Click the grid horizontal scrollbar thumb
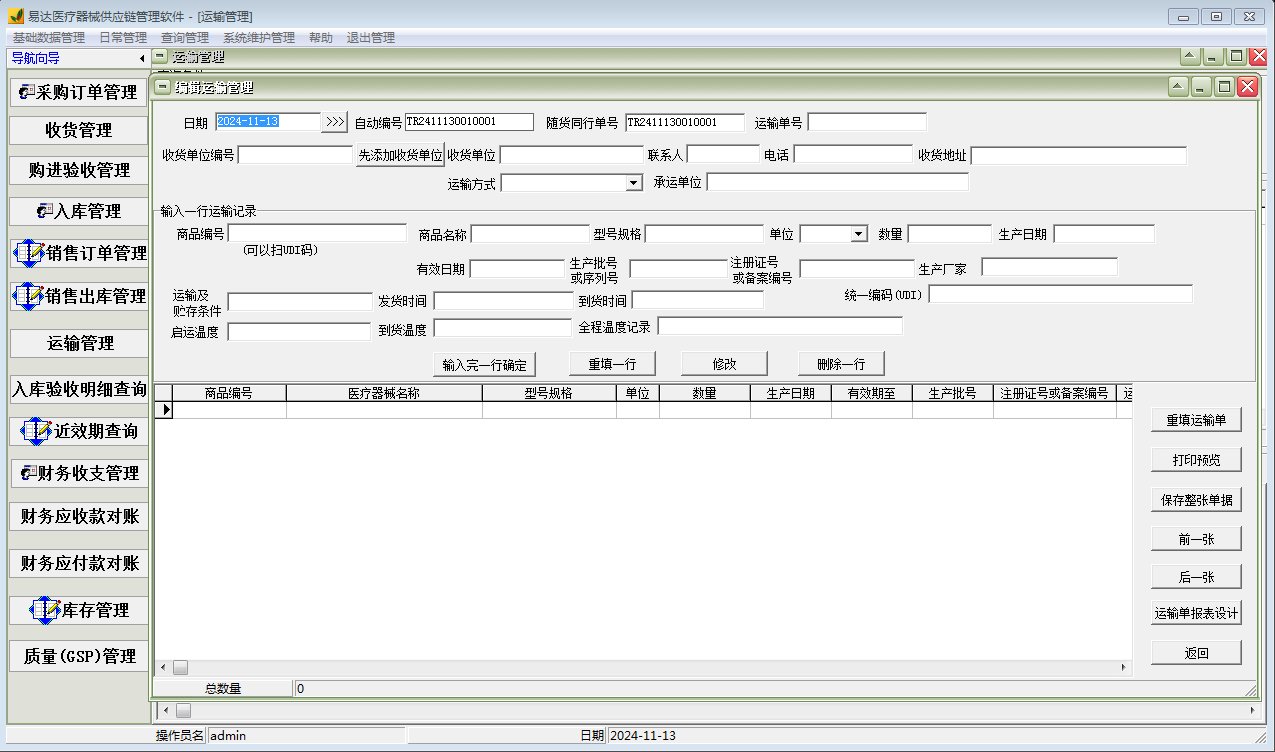 [180, 667]
